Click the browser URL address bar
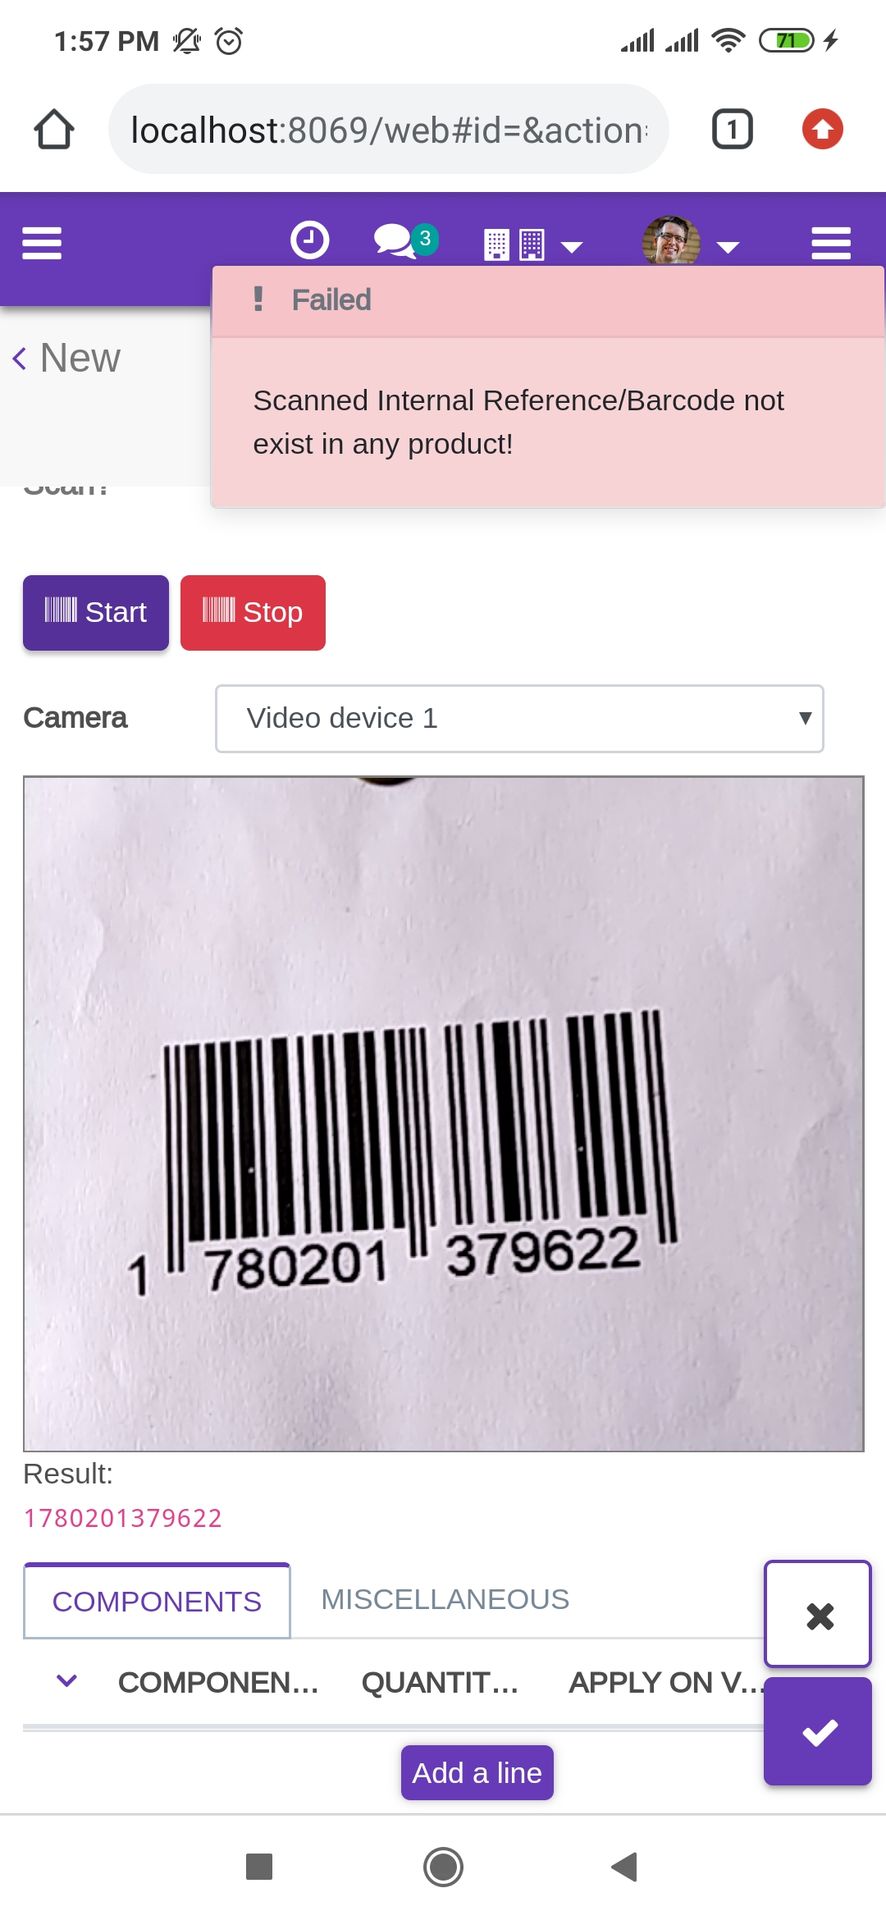The height and width of the screenshot is (1920, 886). (389, 129)
